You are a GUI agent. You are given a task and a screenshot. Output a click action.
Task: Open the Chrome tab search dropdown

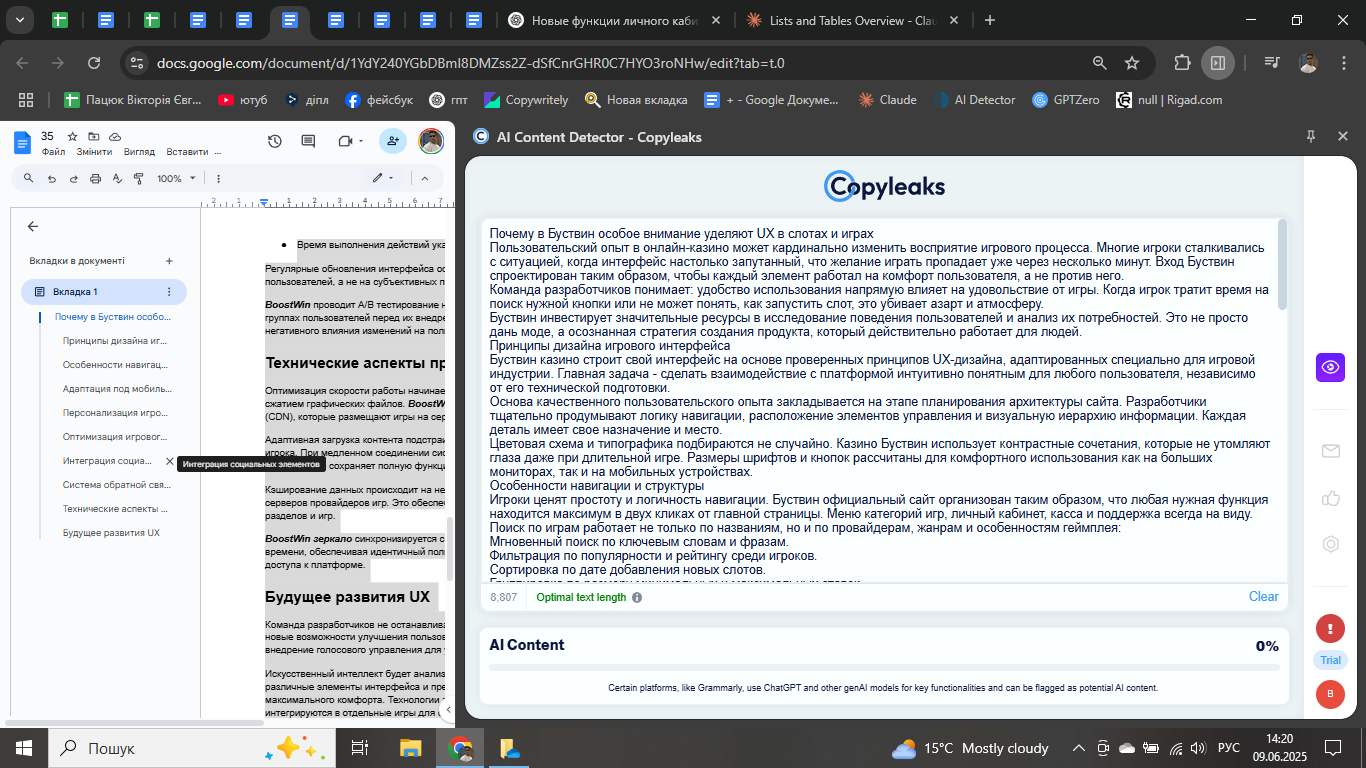[x=20, y=20]
